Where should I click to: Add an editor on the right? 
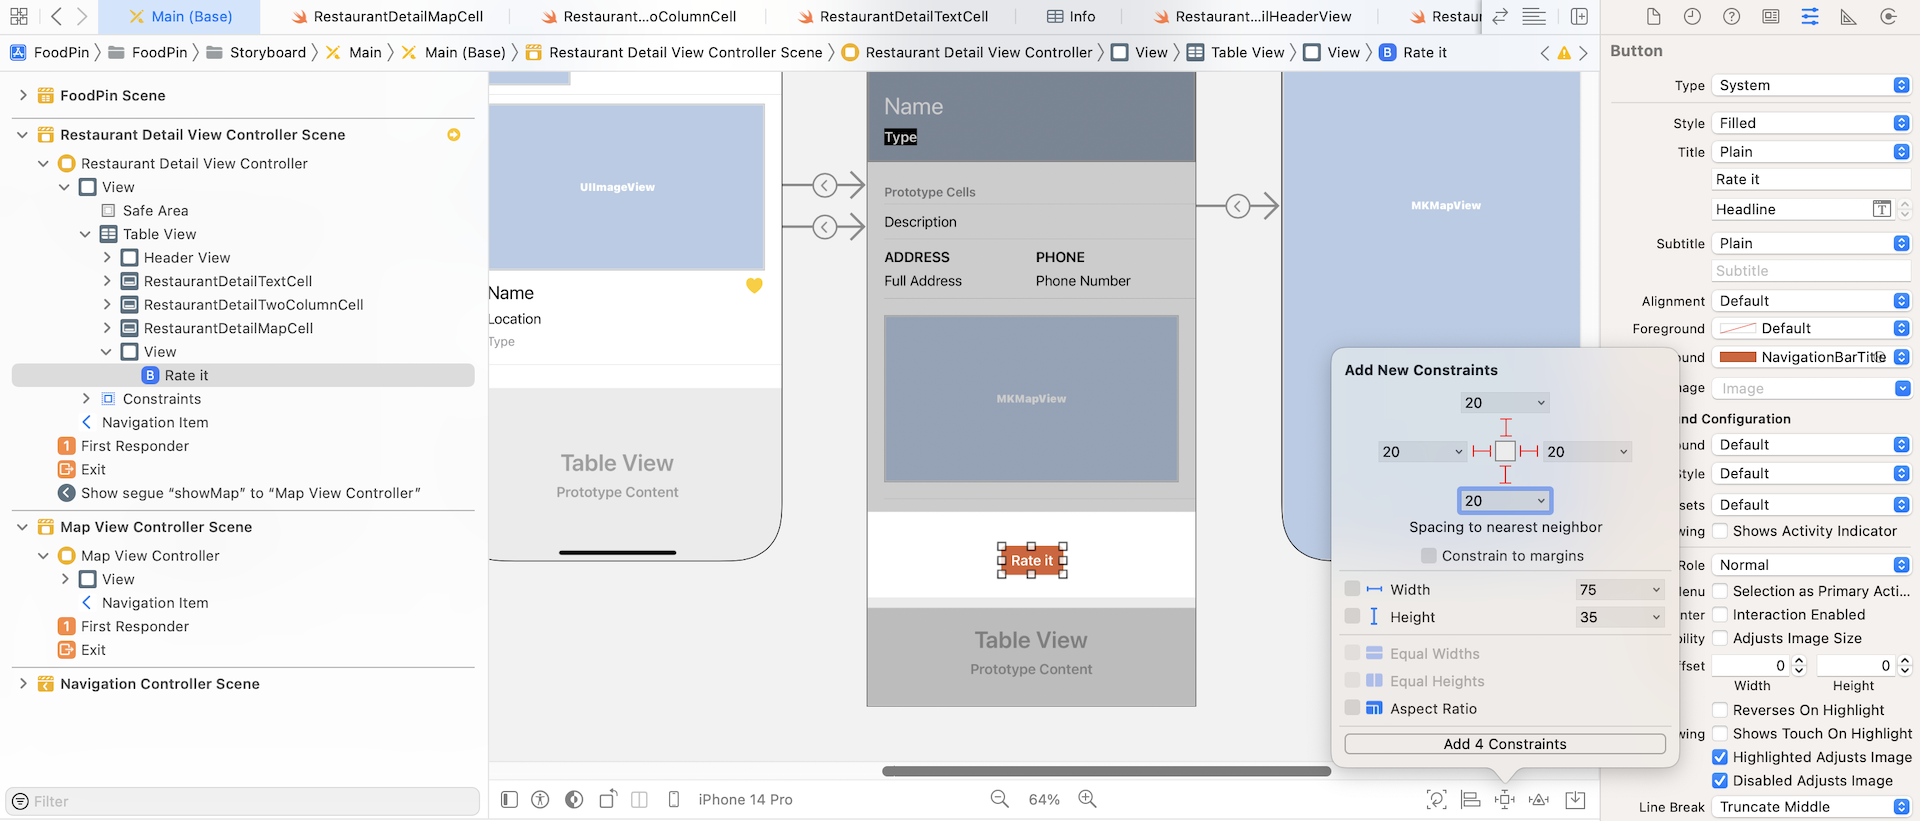(x=1579, y=17)
